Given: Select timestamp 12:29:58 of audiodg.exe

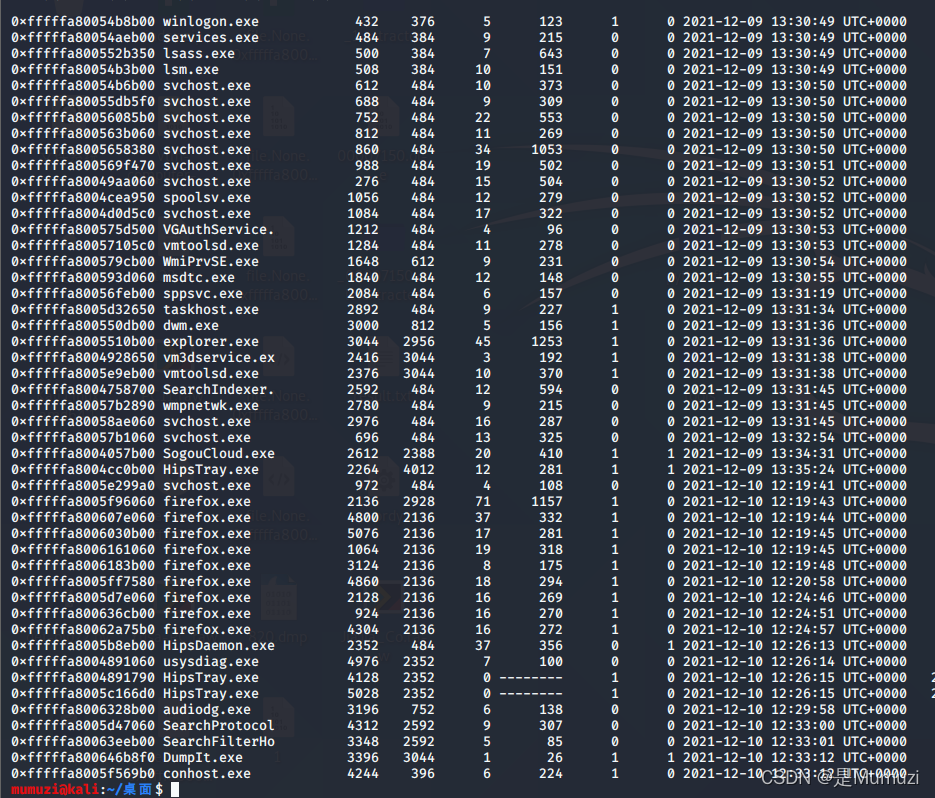Looking at the screenshot, I should (803, 710).
